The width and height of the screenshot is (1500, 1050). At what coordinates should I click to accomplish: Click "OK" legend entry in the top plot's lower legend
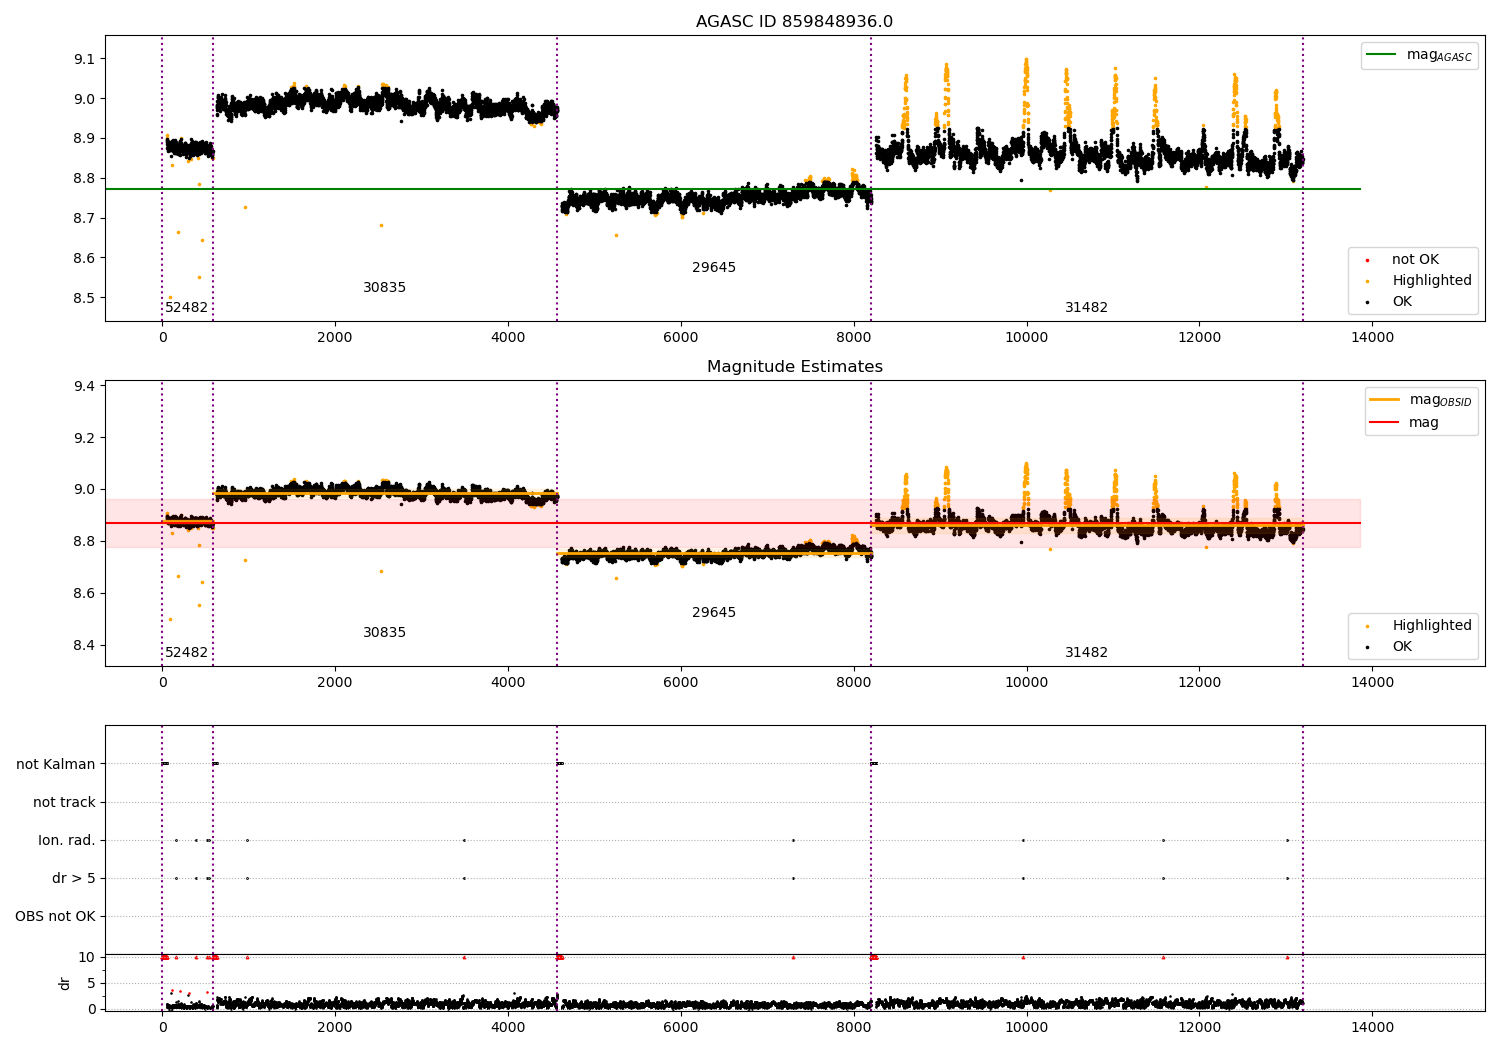1389,301
